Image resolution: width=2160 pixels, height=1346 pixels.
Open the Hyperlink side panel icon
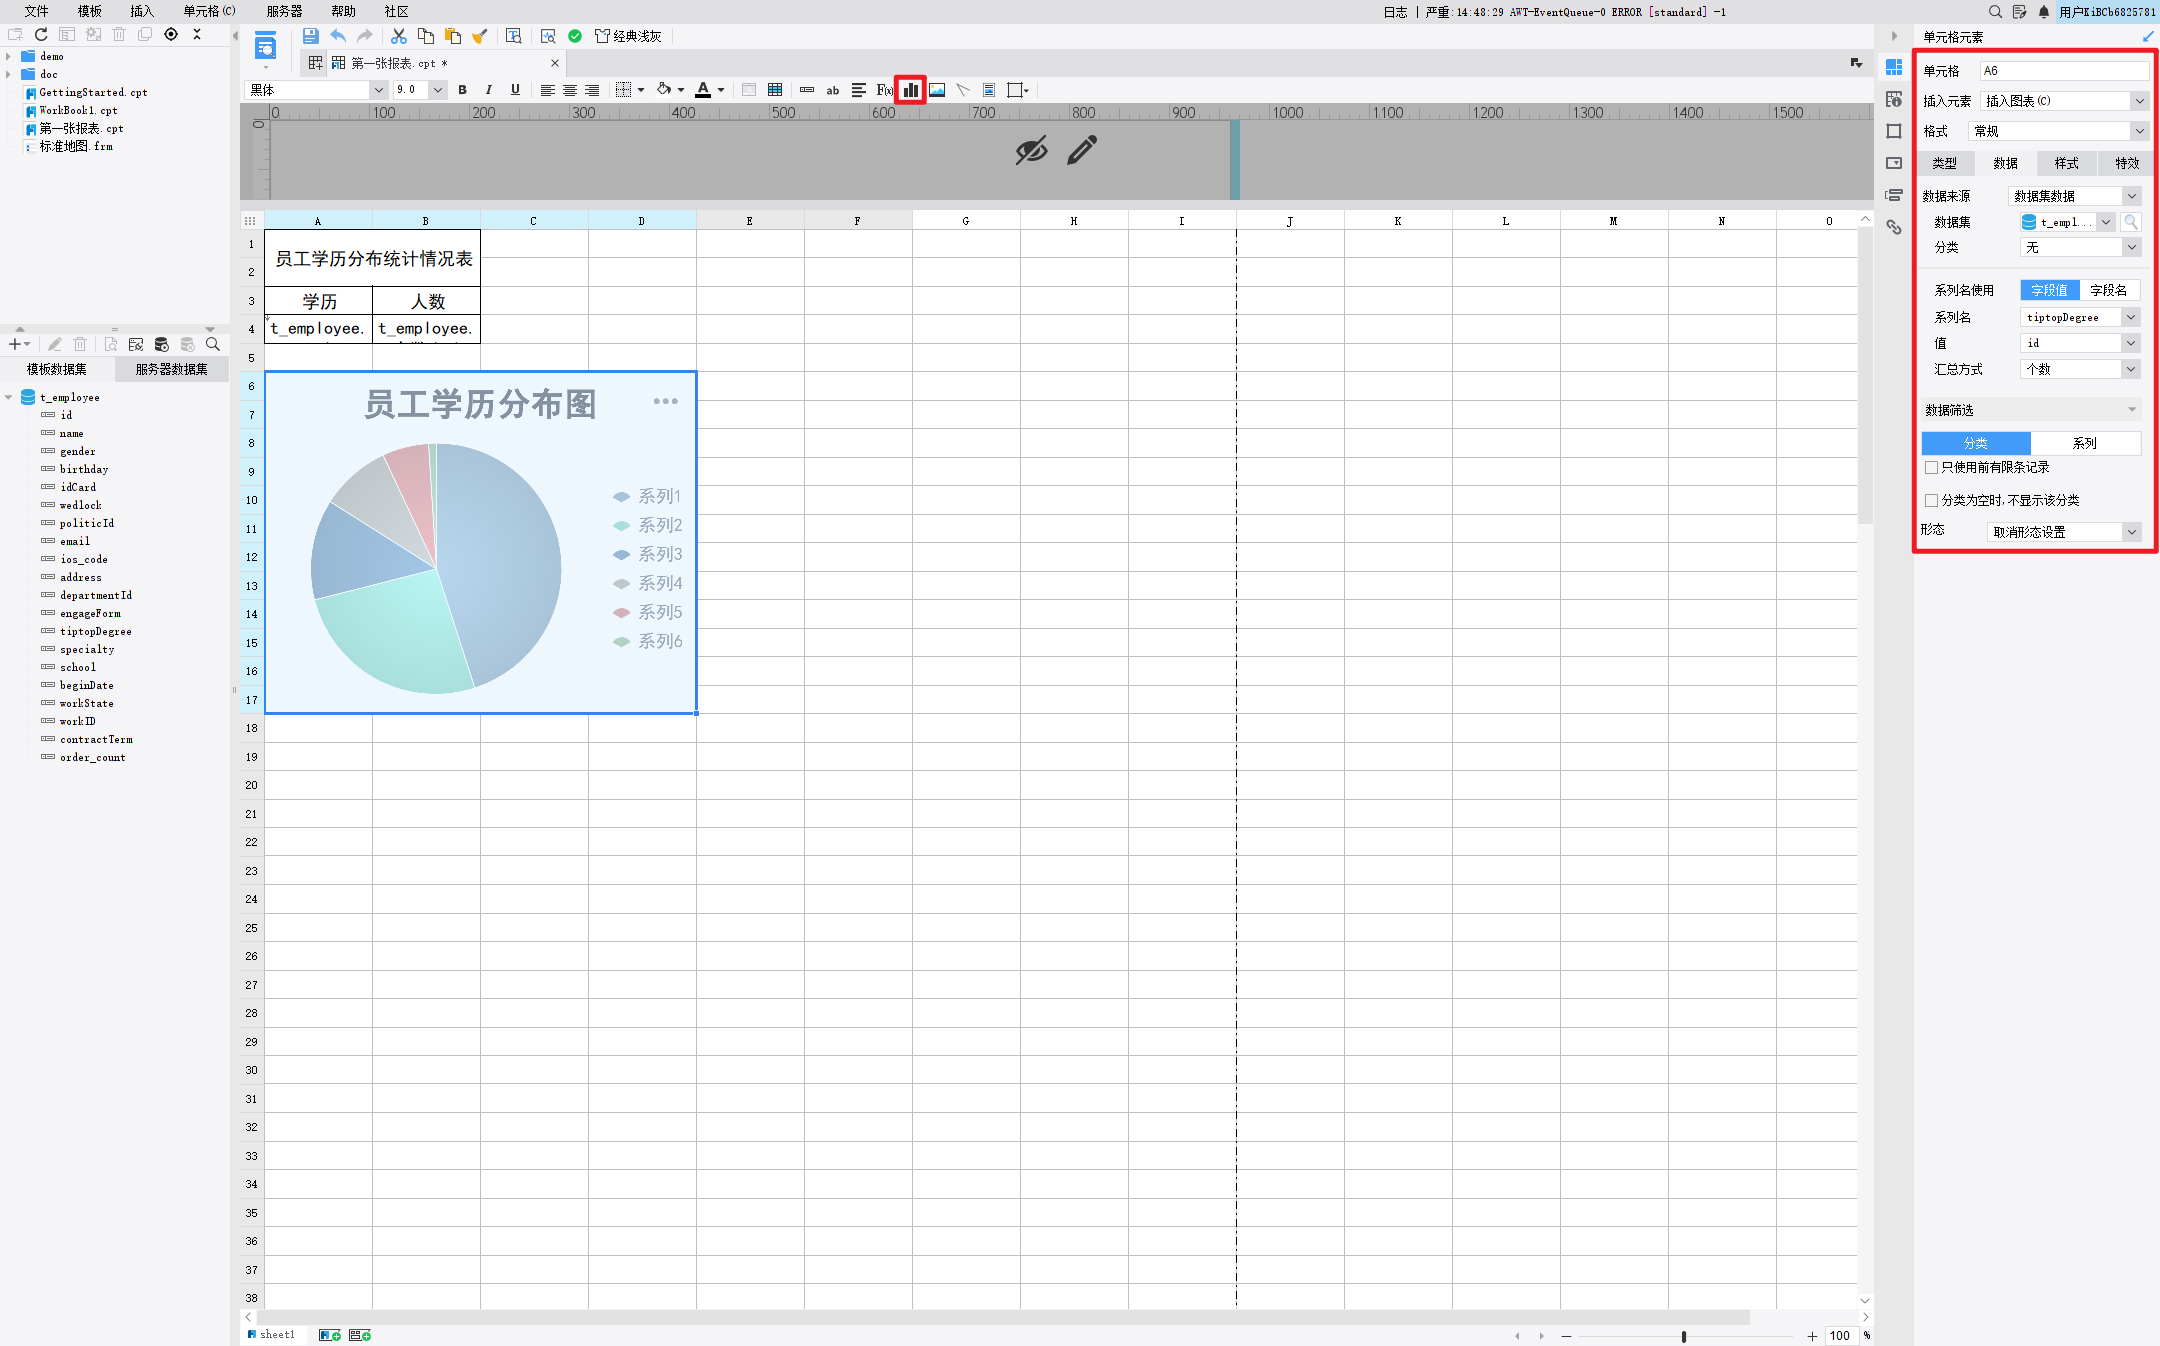coord(1894,227)
